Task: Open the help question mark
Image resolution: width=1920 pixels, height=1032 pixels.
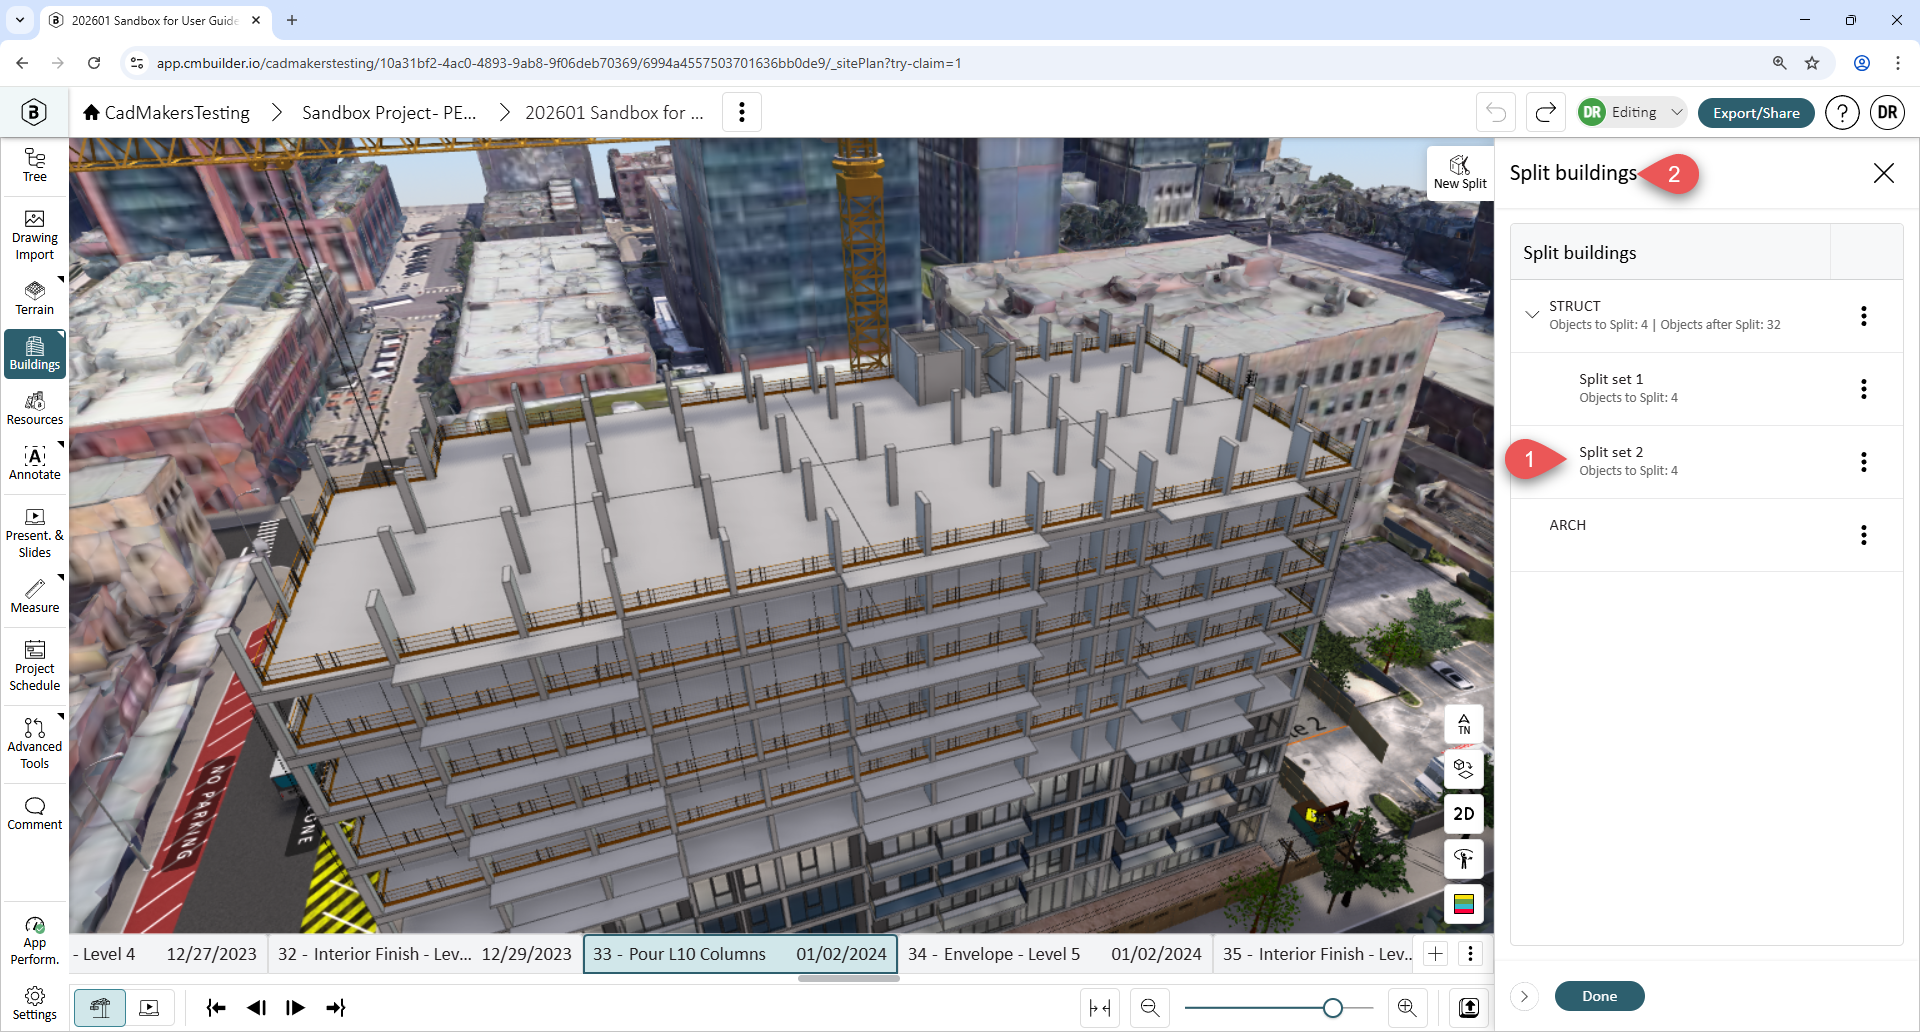Action: click(1842, 112)
